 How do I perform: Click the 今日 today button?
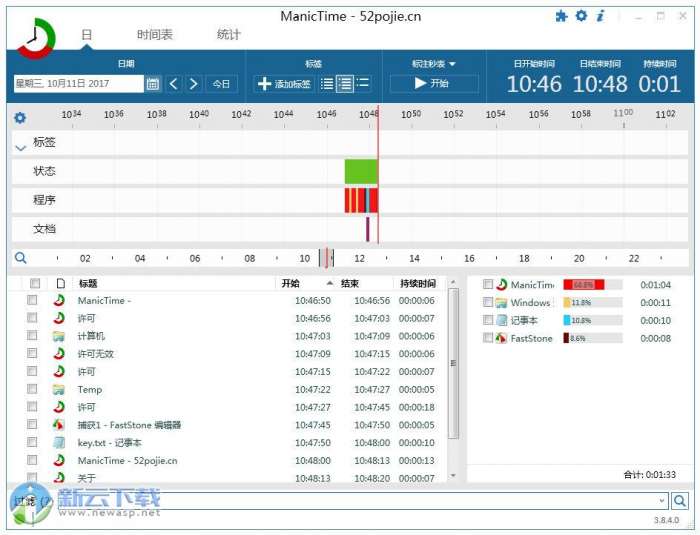[x=221, y=84]
